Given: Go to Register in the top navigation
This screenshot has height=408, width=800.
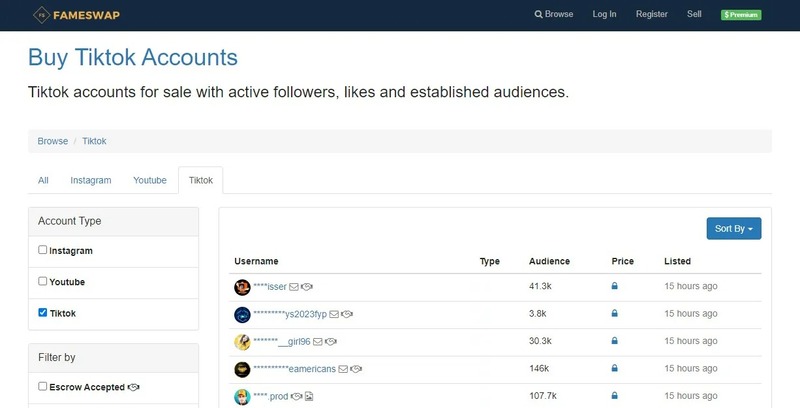Looking at the screenshot, I should point(651,15).
